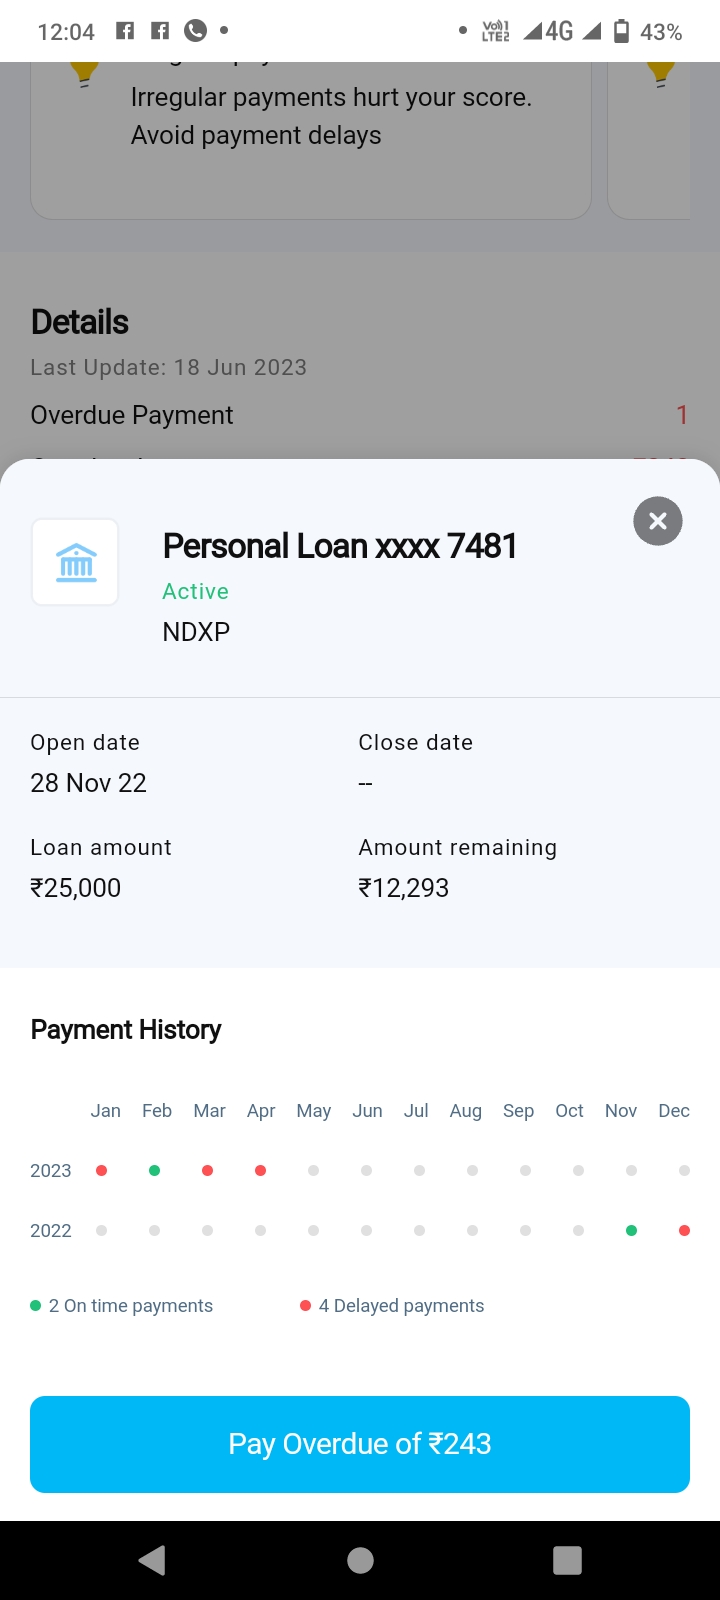Tap the 2 On time payments legend

[x=130, y=1305]
